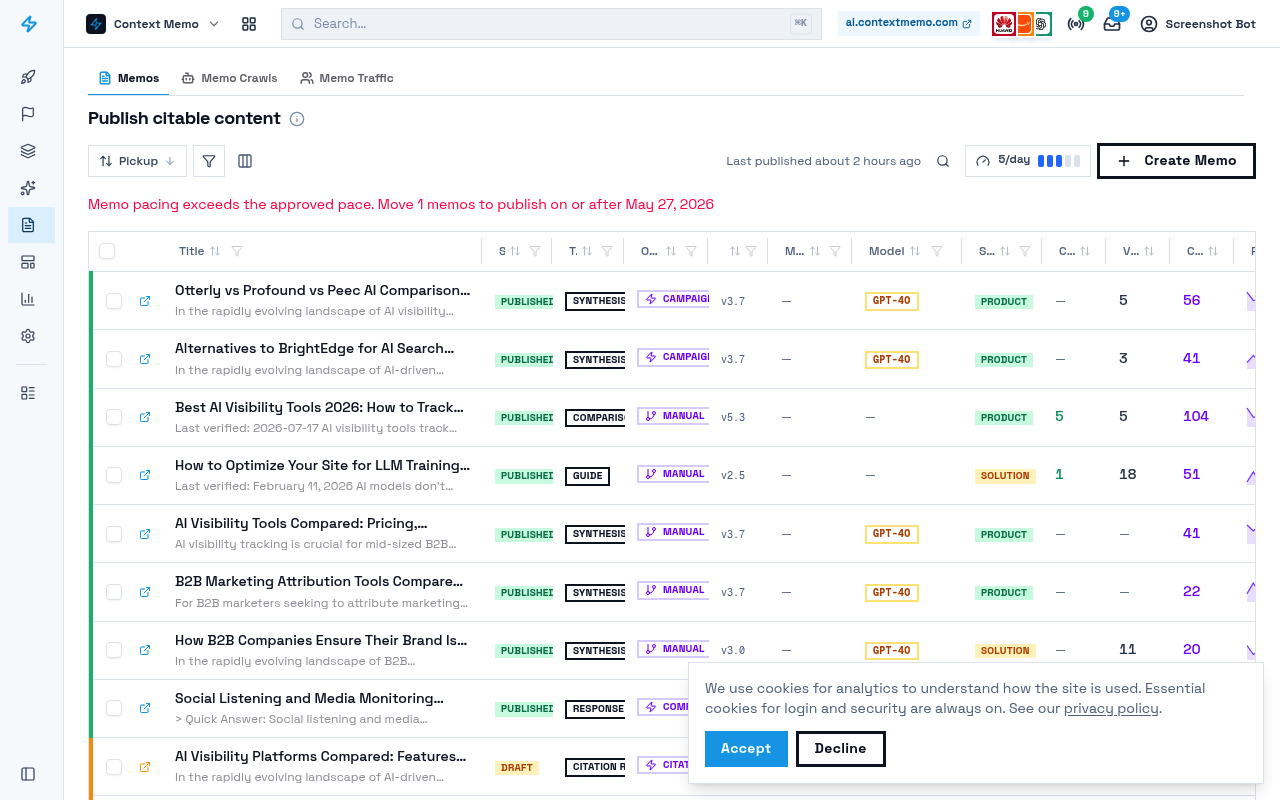This screenshot has height=800, width=1280.
Task: Click the Search input field
Action: [551, 24]
